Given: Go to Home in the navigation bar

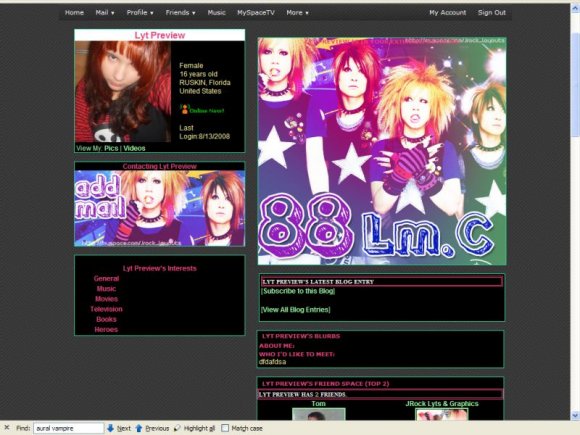Looking at the screenshot, I should coord(74,13).
